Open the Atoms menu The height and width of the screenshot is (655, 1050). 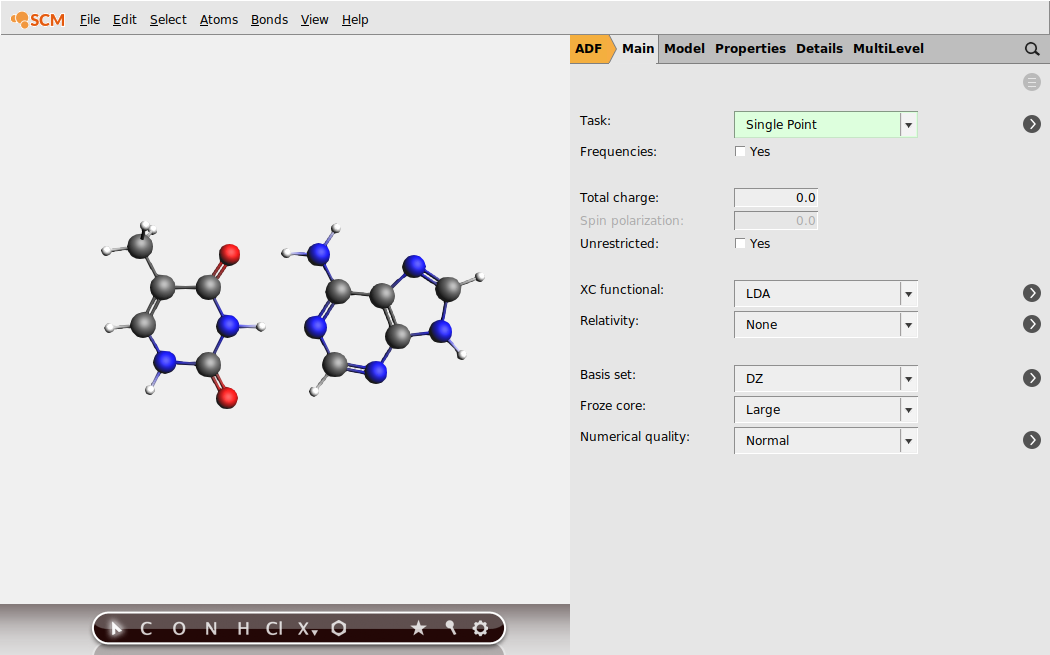(218, 19)
